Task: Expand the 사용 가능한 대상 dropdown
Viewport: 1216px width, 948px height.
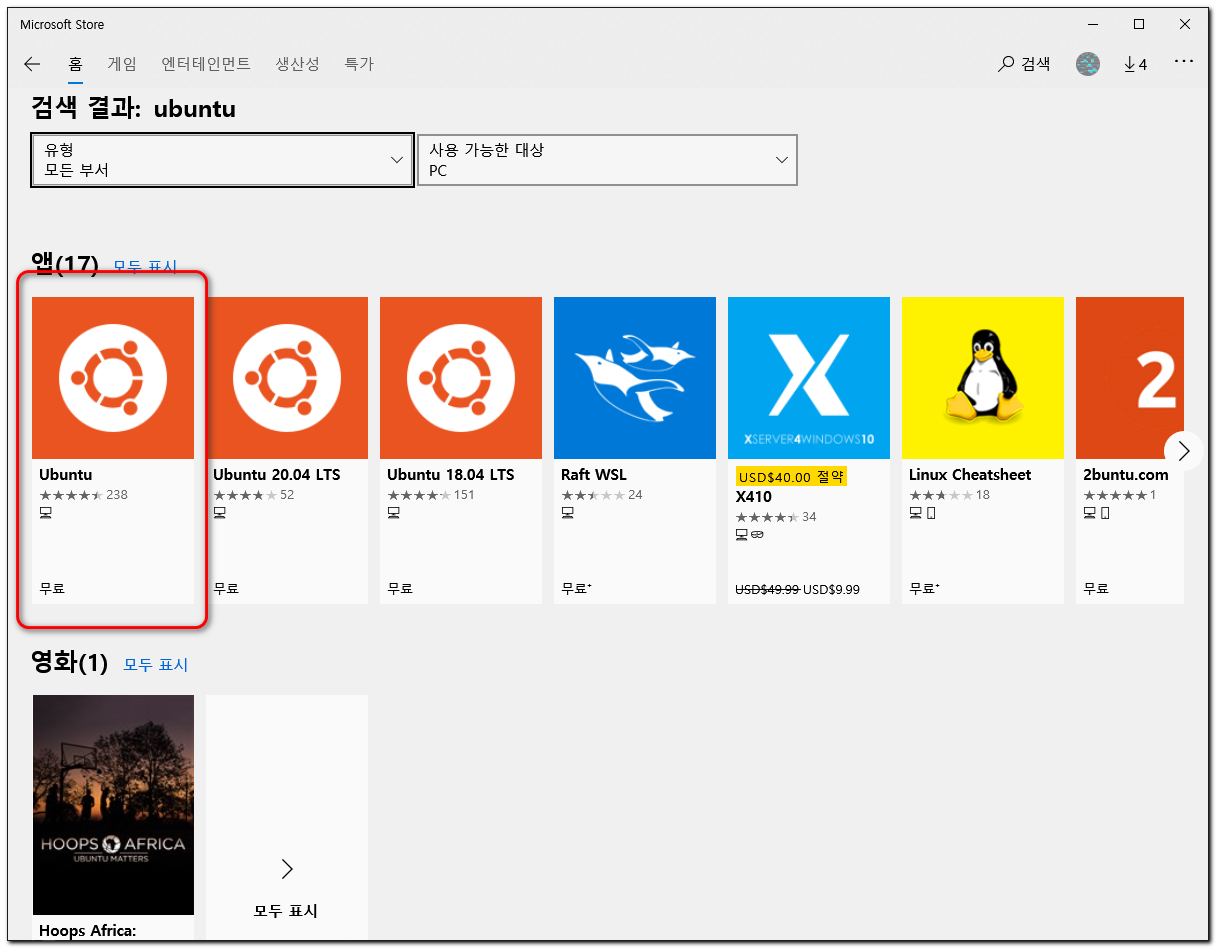Action: (x=607, y=160)
